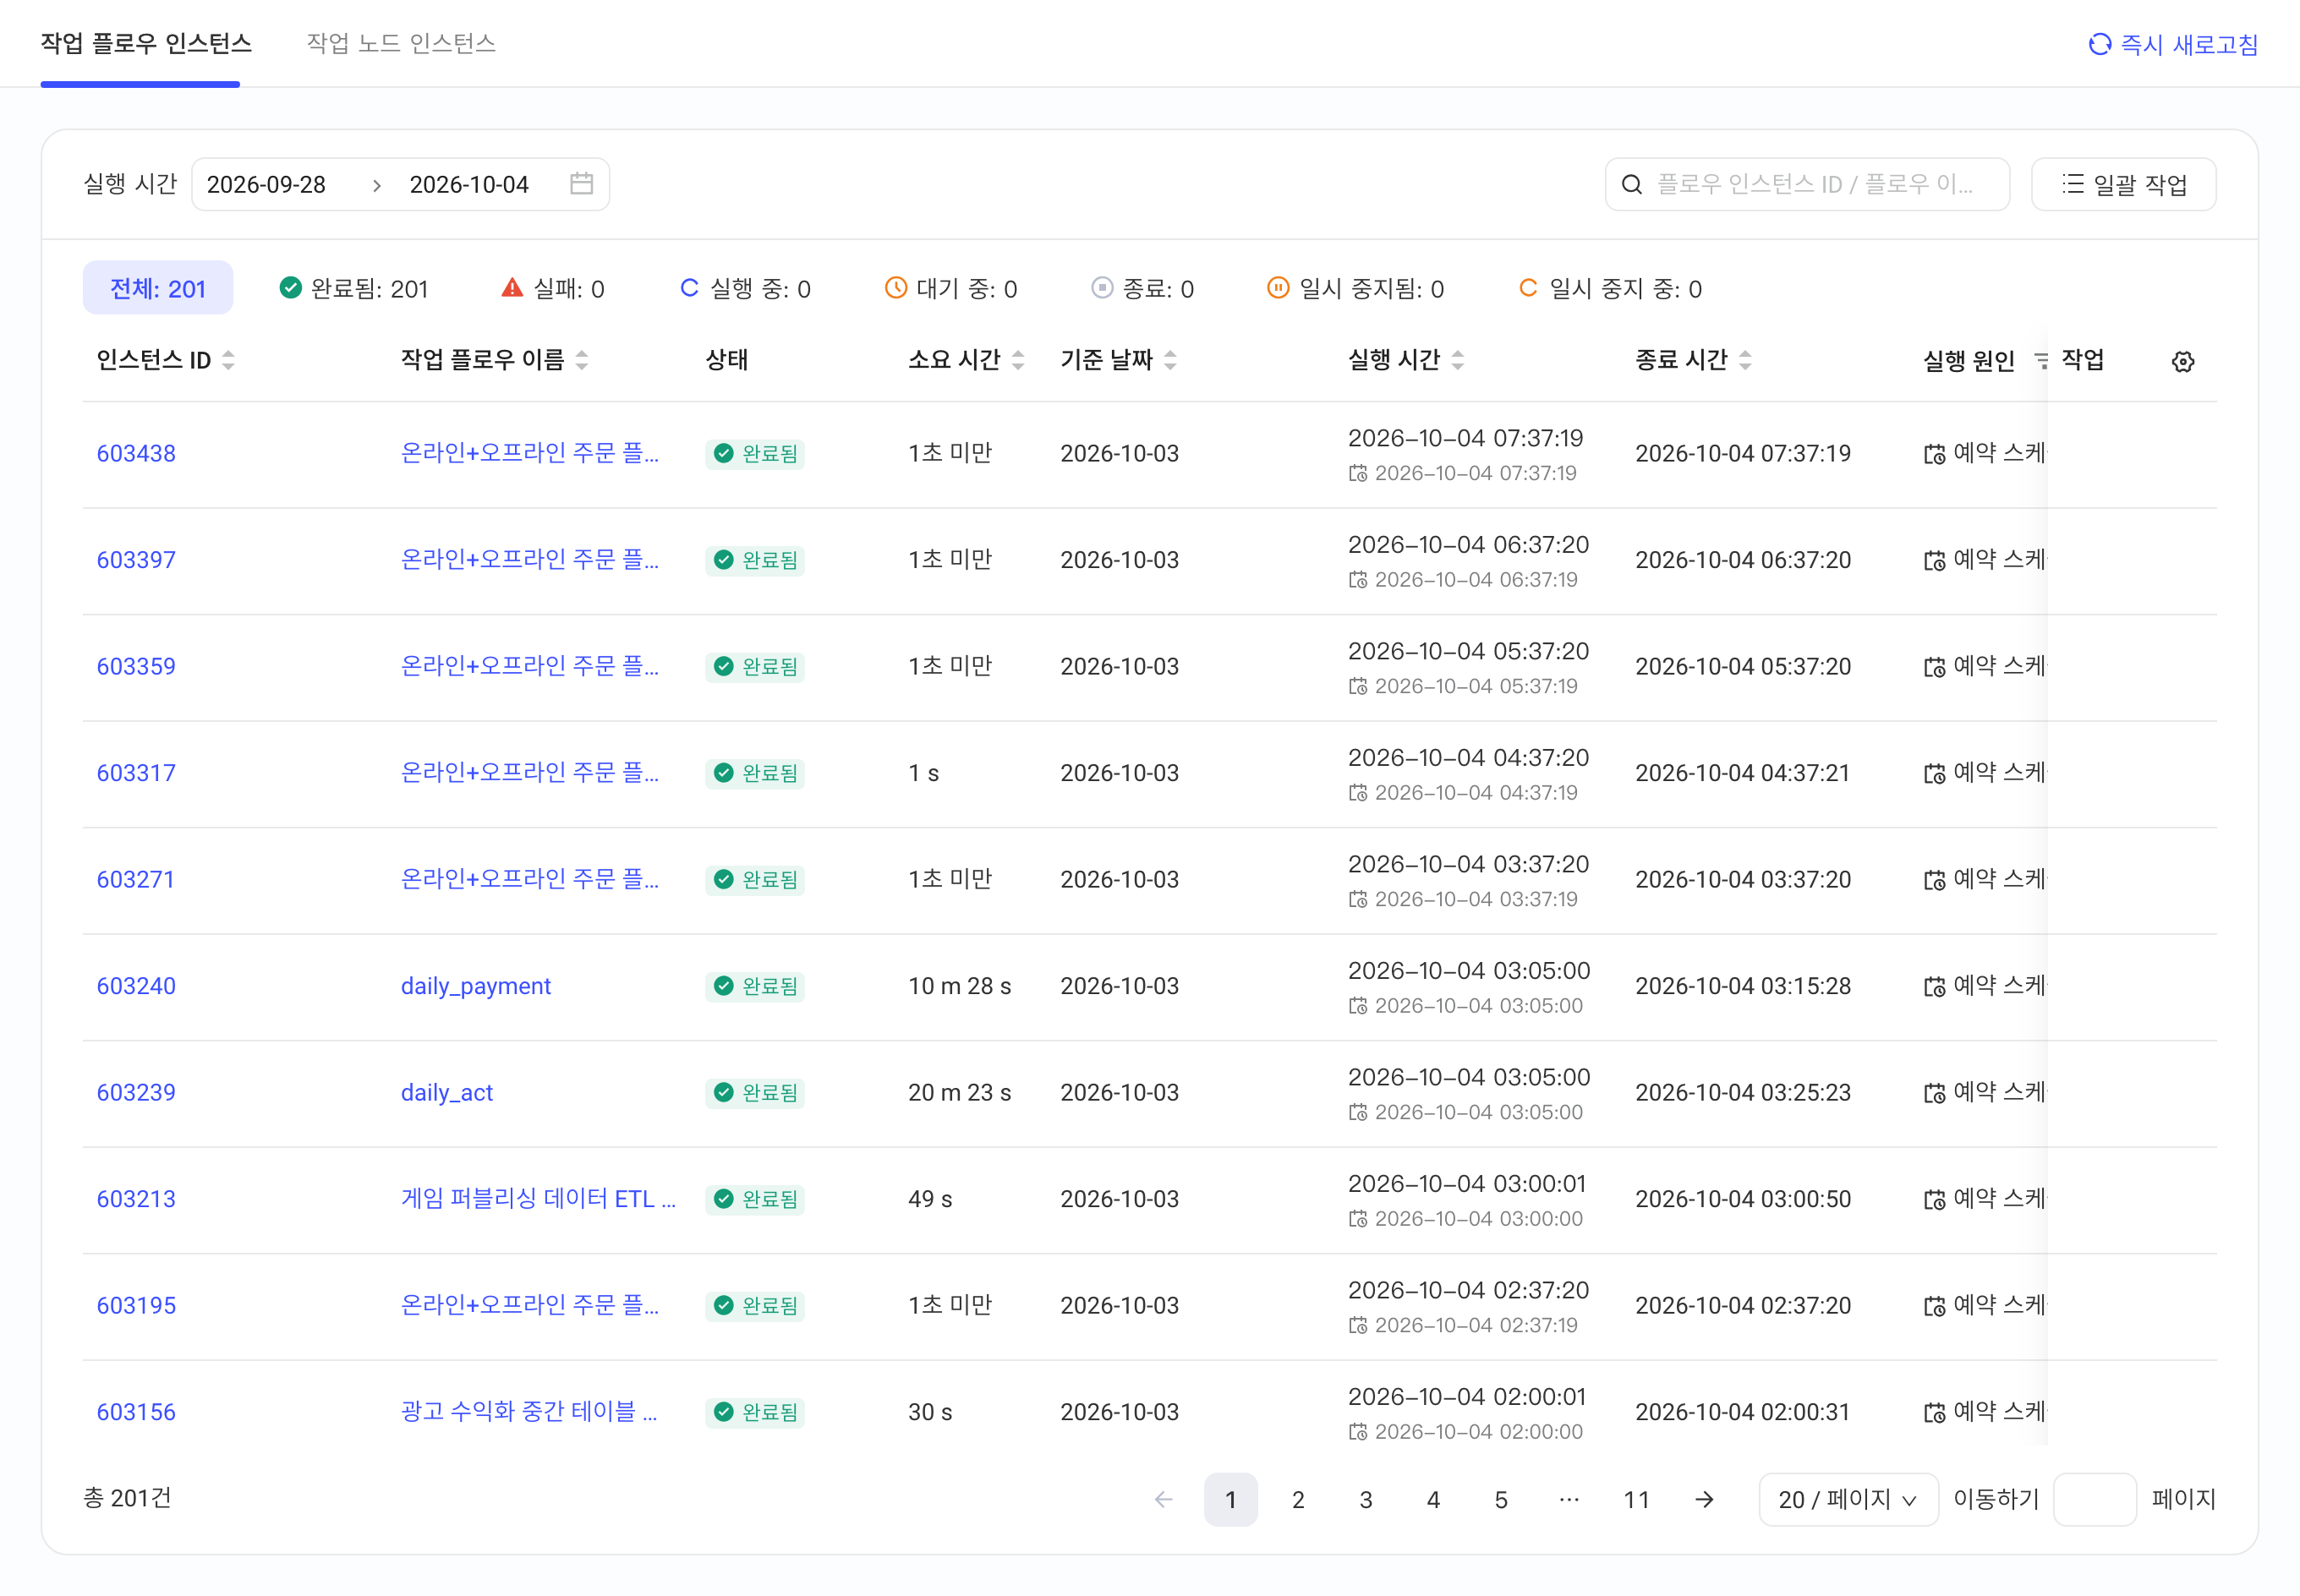This screenshot has height=1596, width=2300.
Task: Open end date 2026-10-04 picker
Action: [x=469, y=184]
